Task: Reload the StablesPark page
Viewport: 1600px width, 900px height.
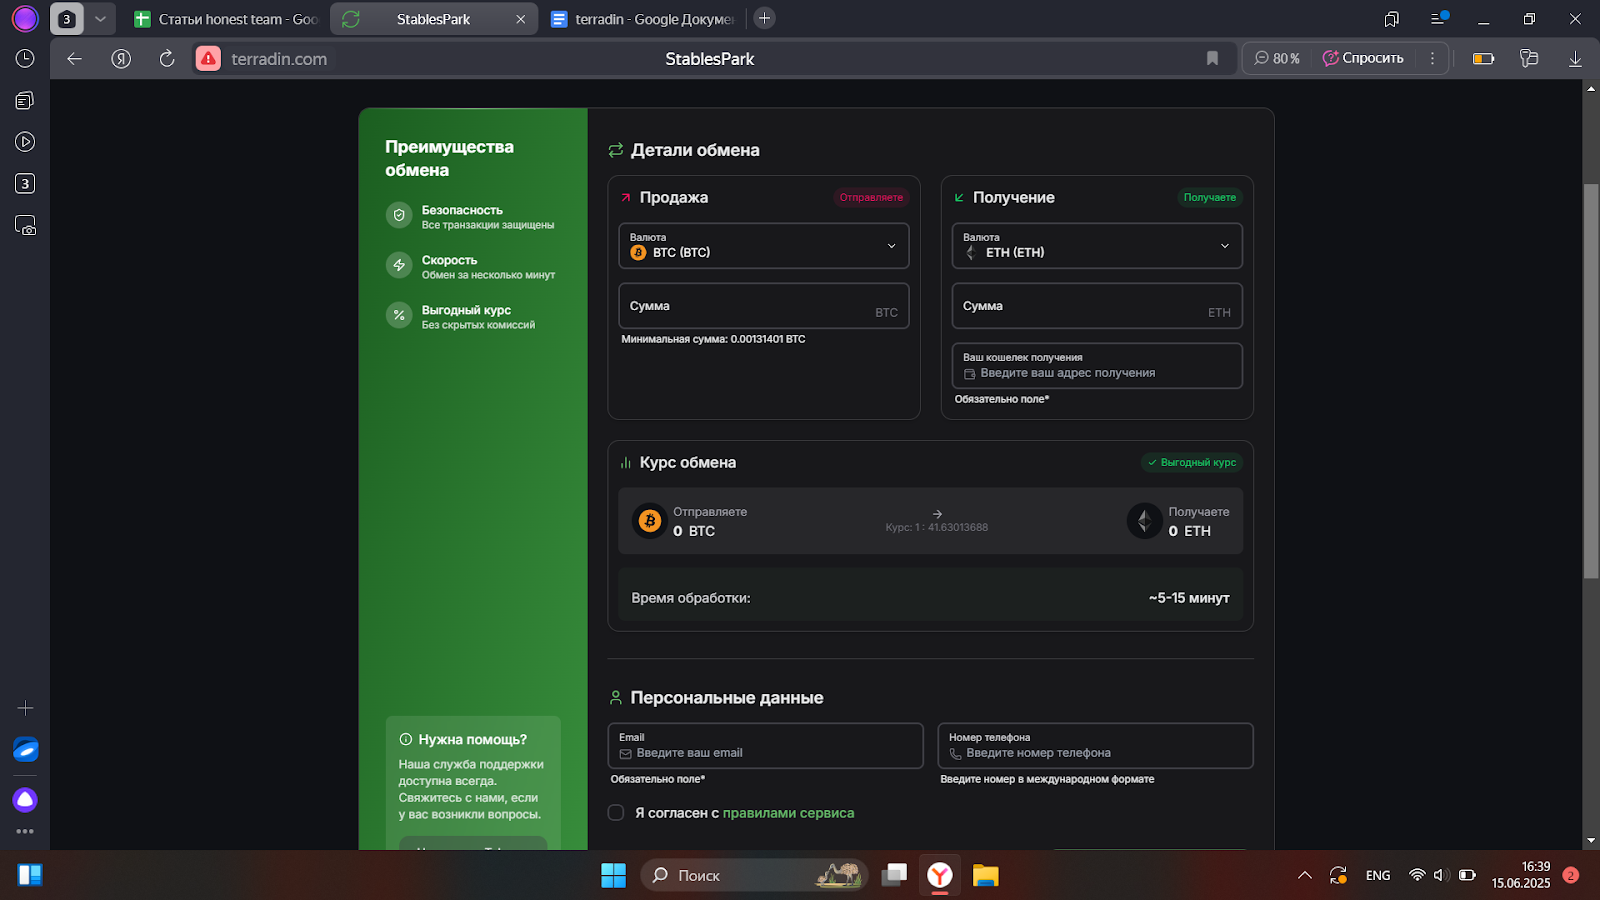Action: pos(167,59)
